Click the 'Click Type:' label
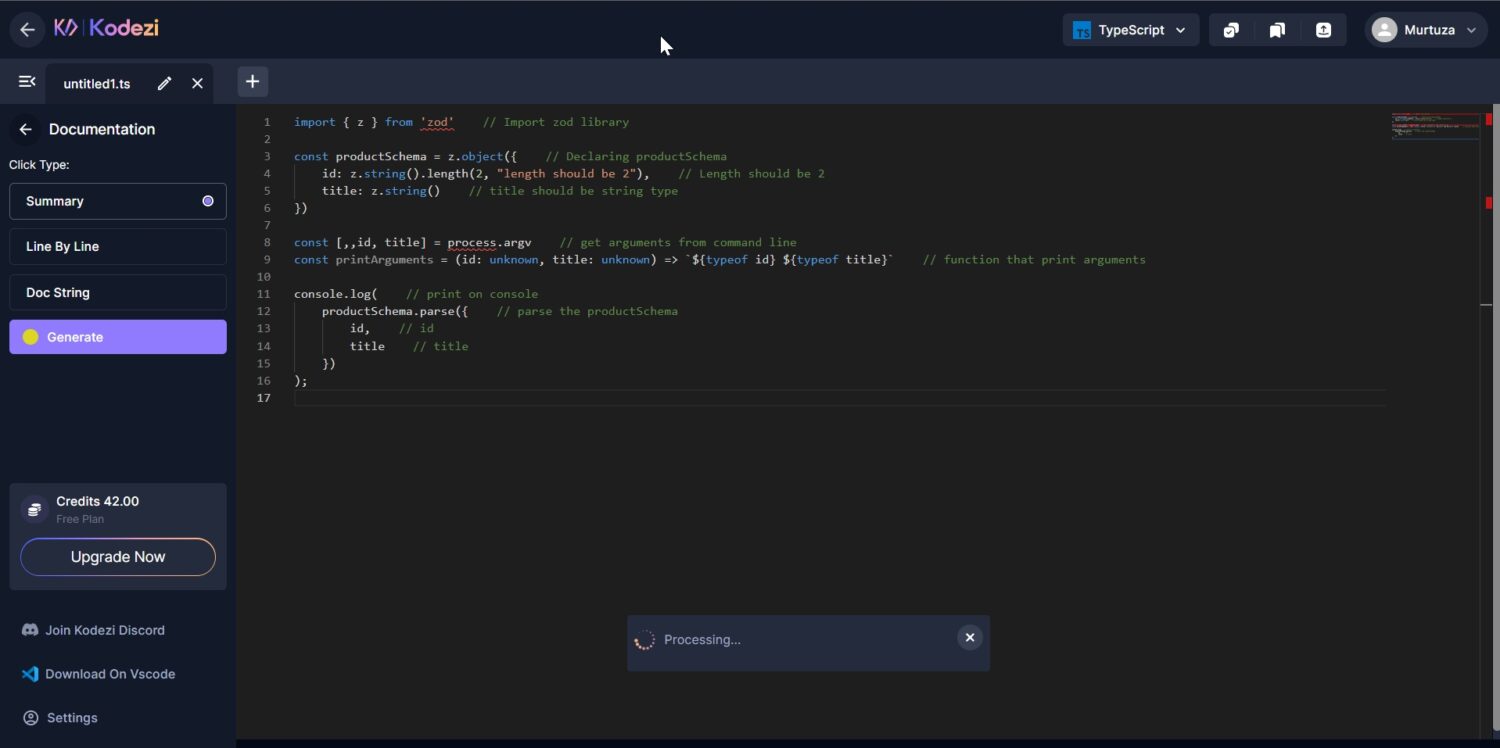Image resolution: width=1500 pixels, height=748 pixels. [x=39, y=165]
